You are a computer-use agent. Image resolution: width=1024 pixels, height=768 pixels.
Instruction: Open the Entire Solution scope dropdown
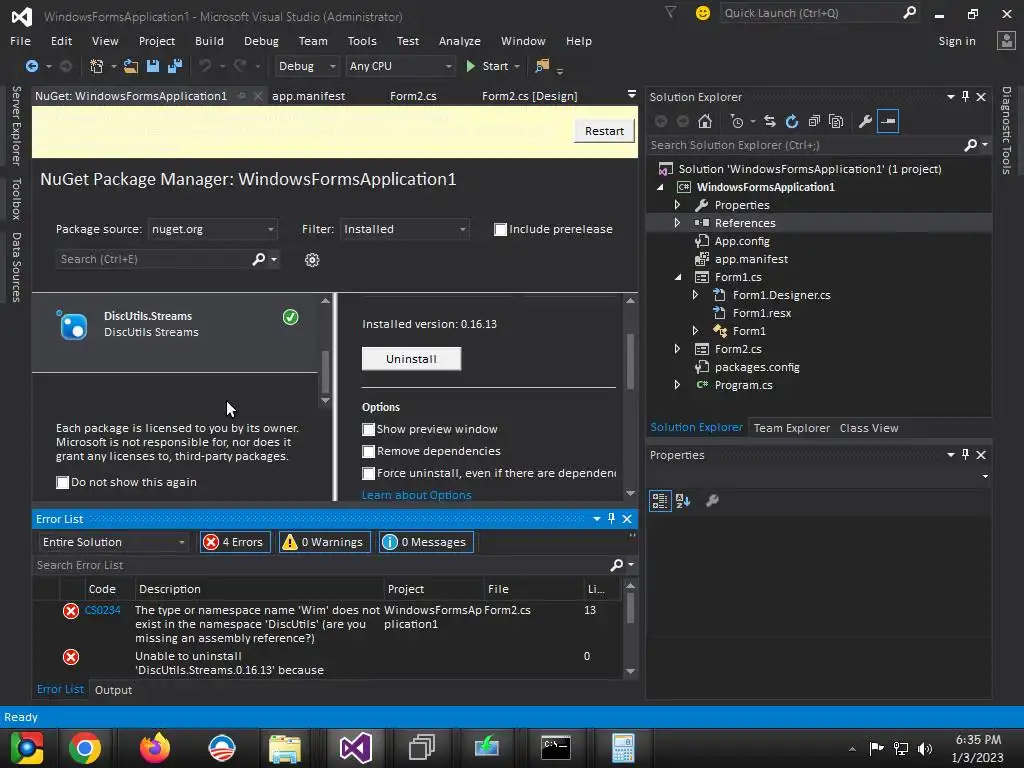[114, 542]
